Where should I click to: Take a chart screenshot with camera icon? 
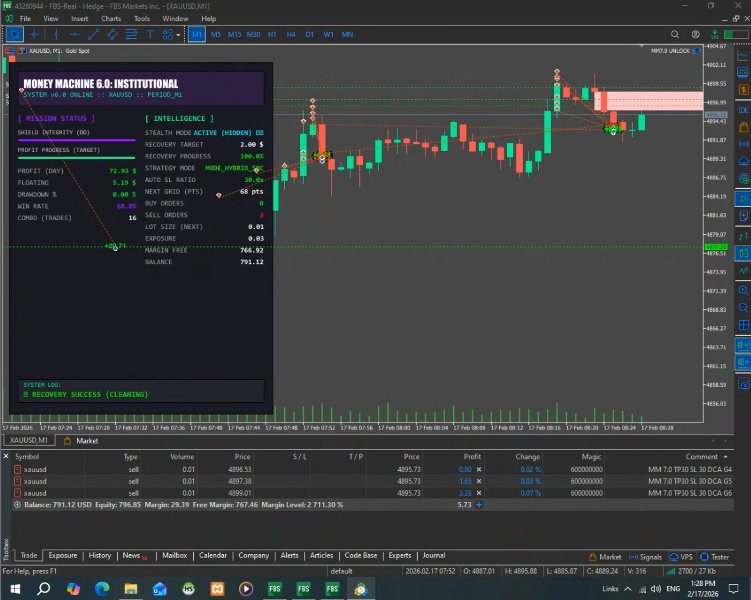pyautogui.click(x=743, y=385)
